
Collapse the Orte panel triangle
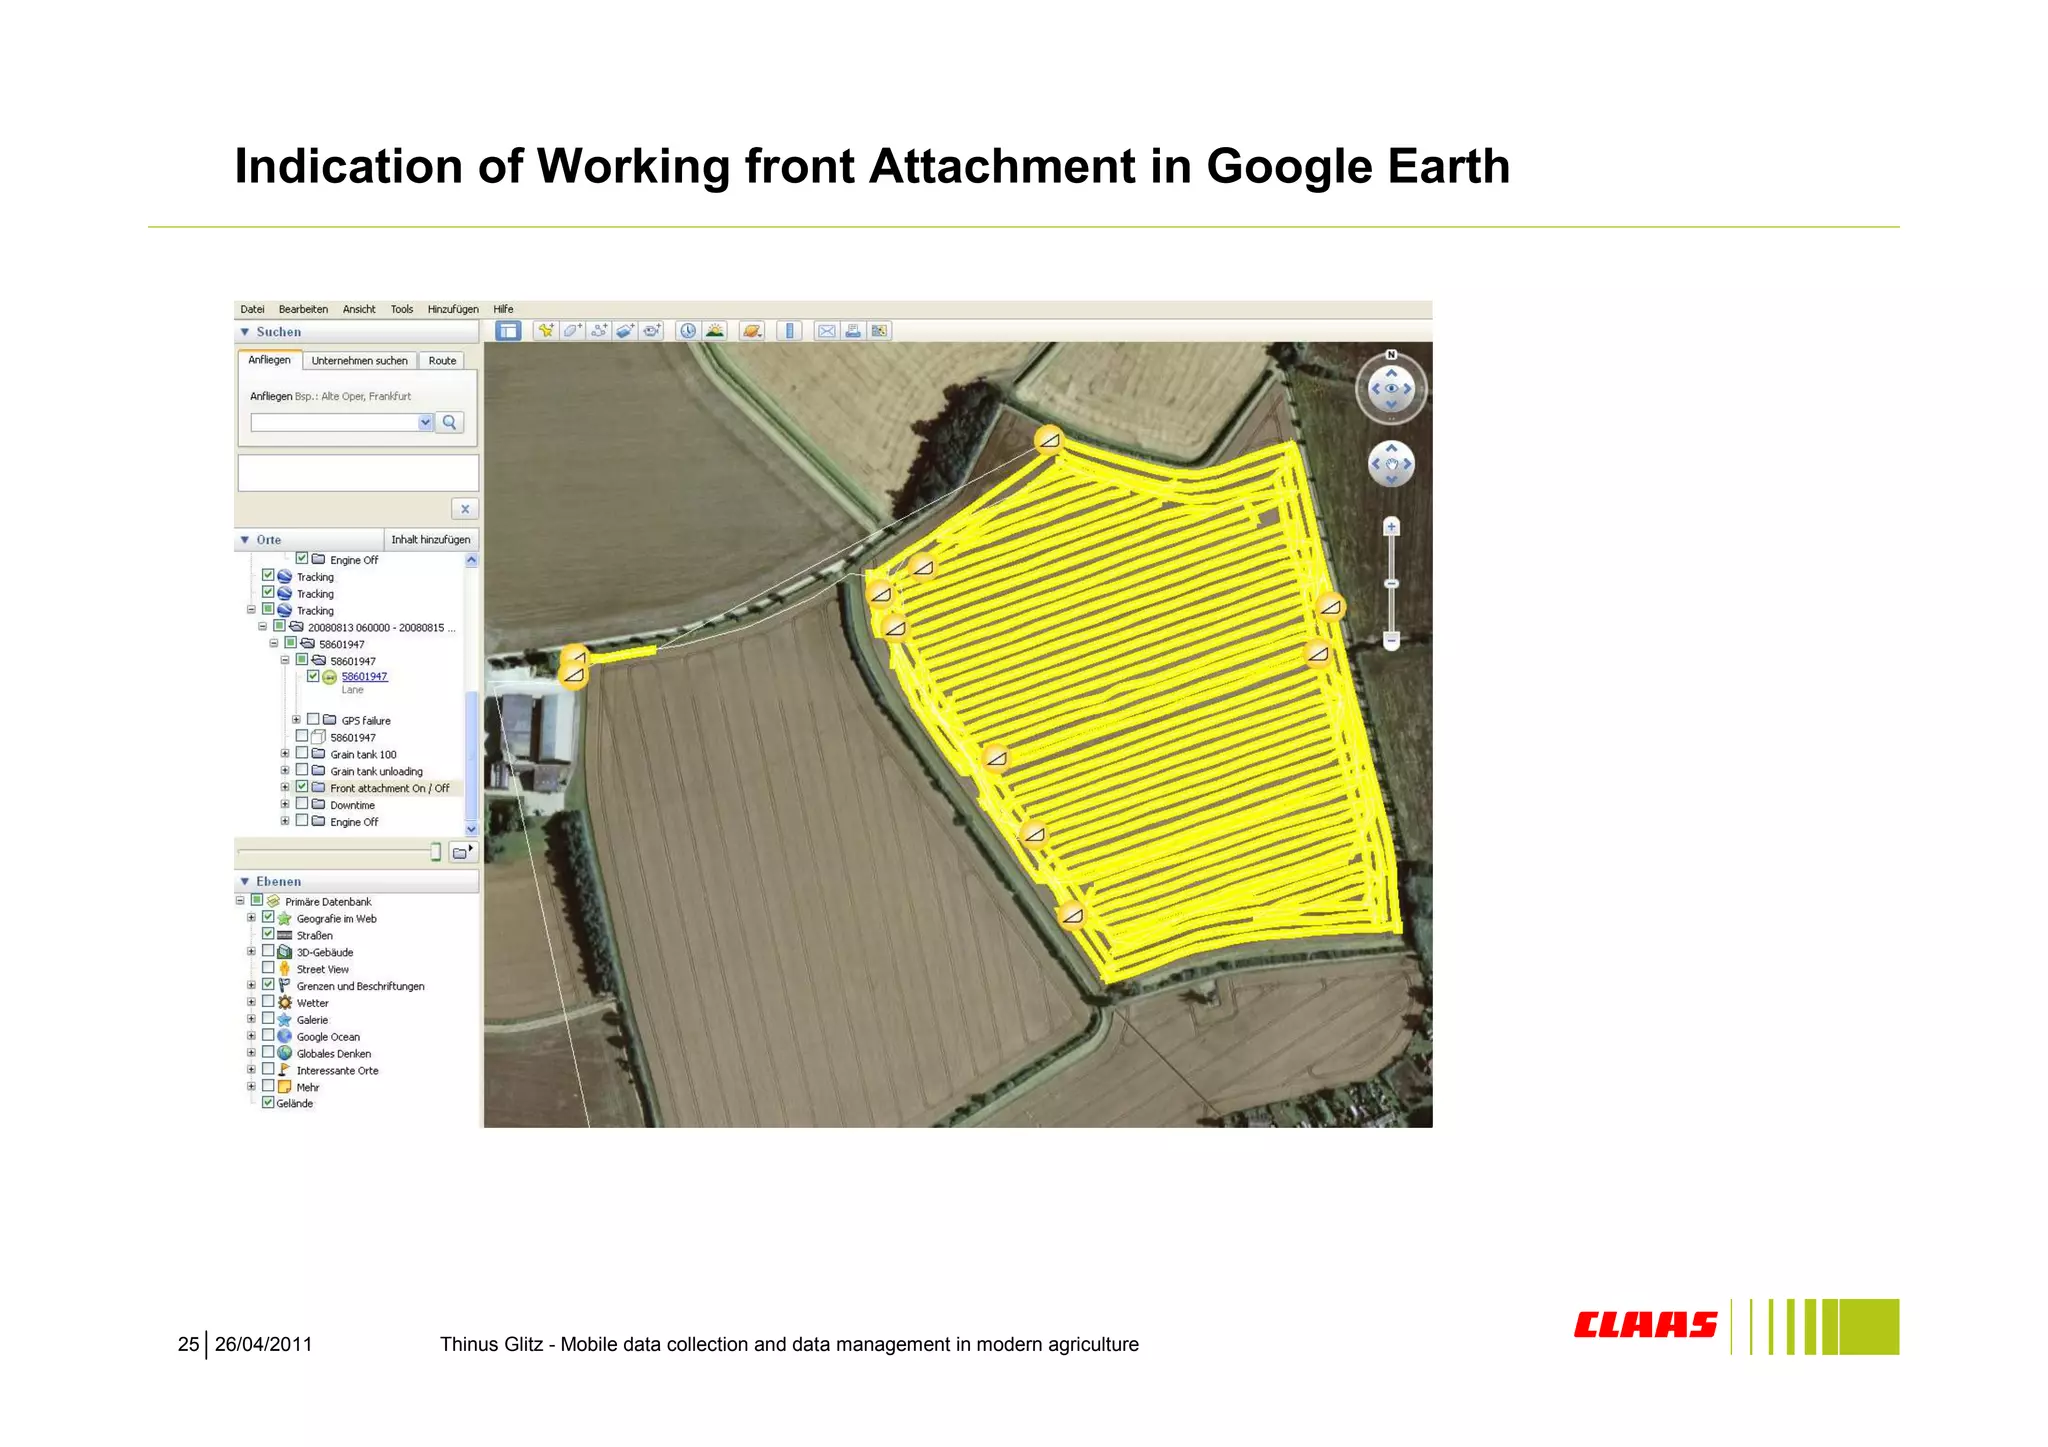pos(245,540)
